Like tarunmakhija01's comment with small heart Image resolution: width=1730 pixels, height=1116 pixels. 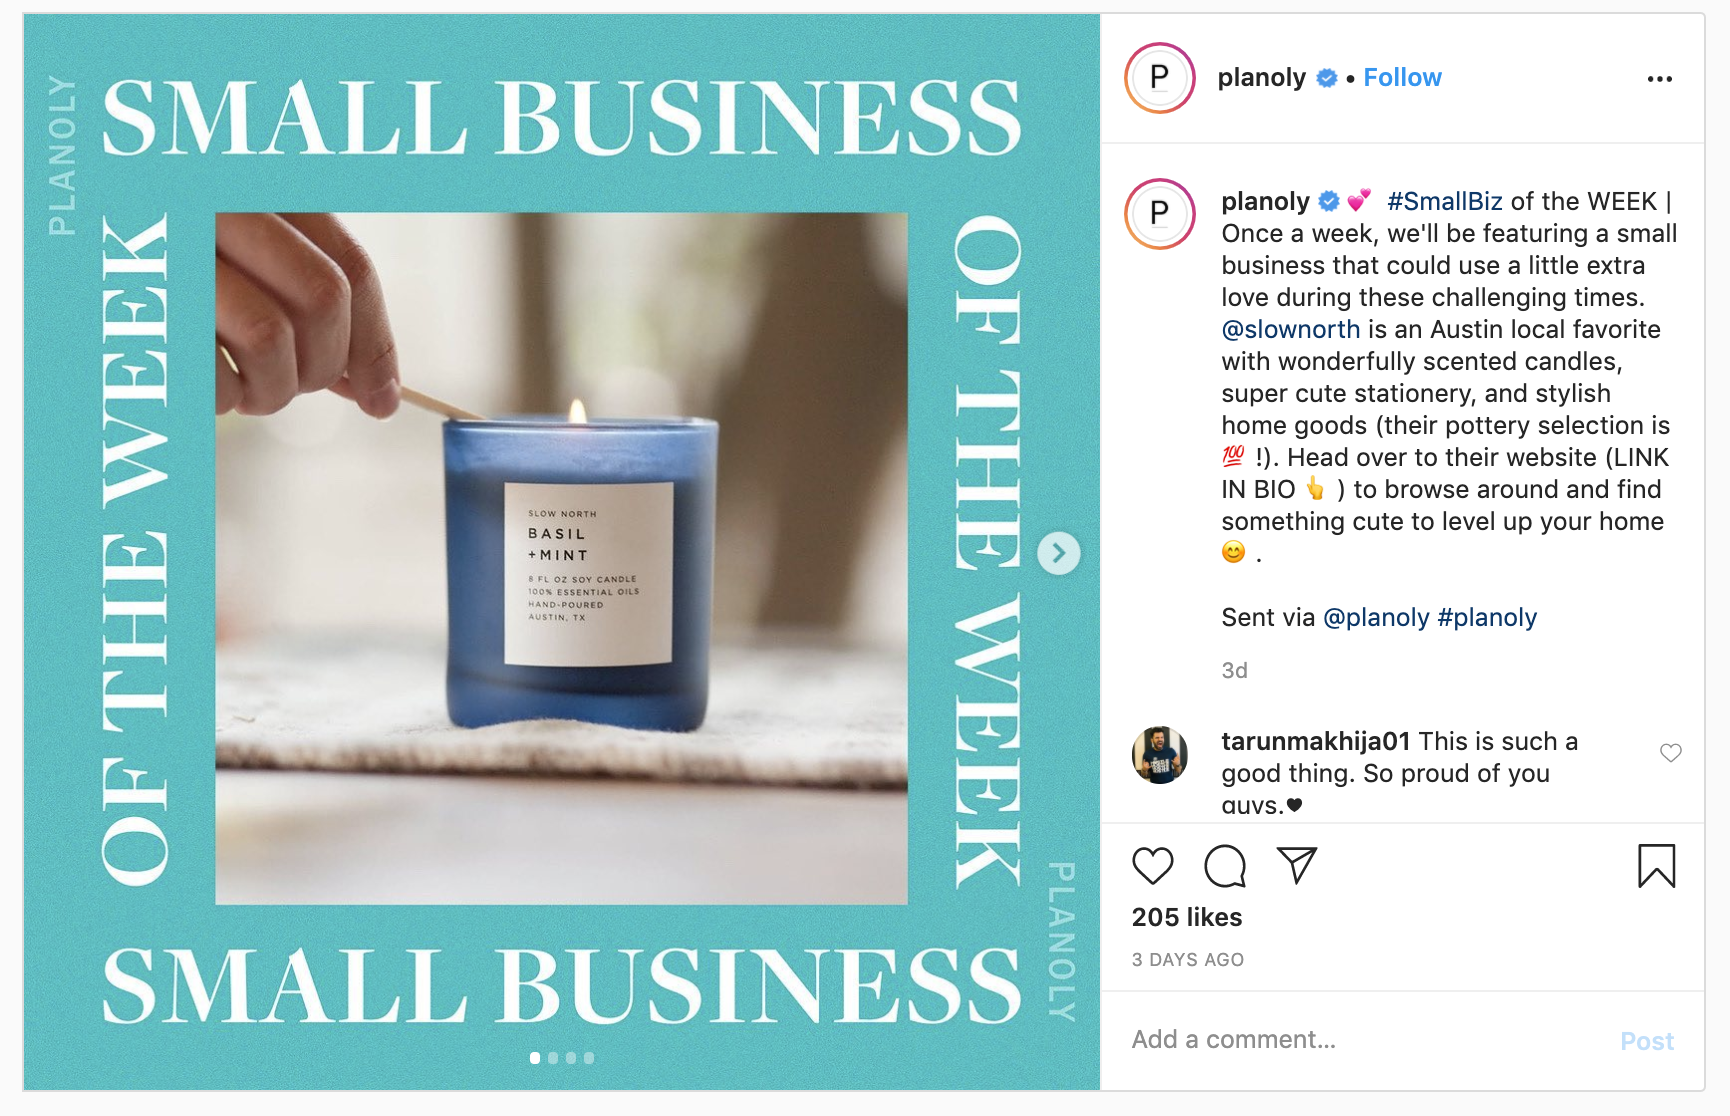tap(1671, 753)
